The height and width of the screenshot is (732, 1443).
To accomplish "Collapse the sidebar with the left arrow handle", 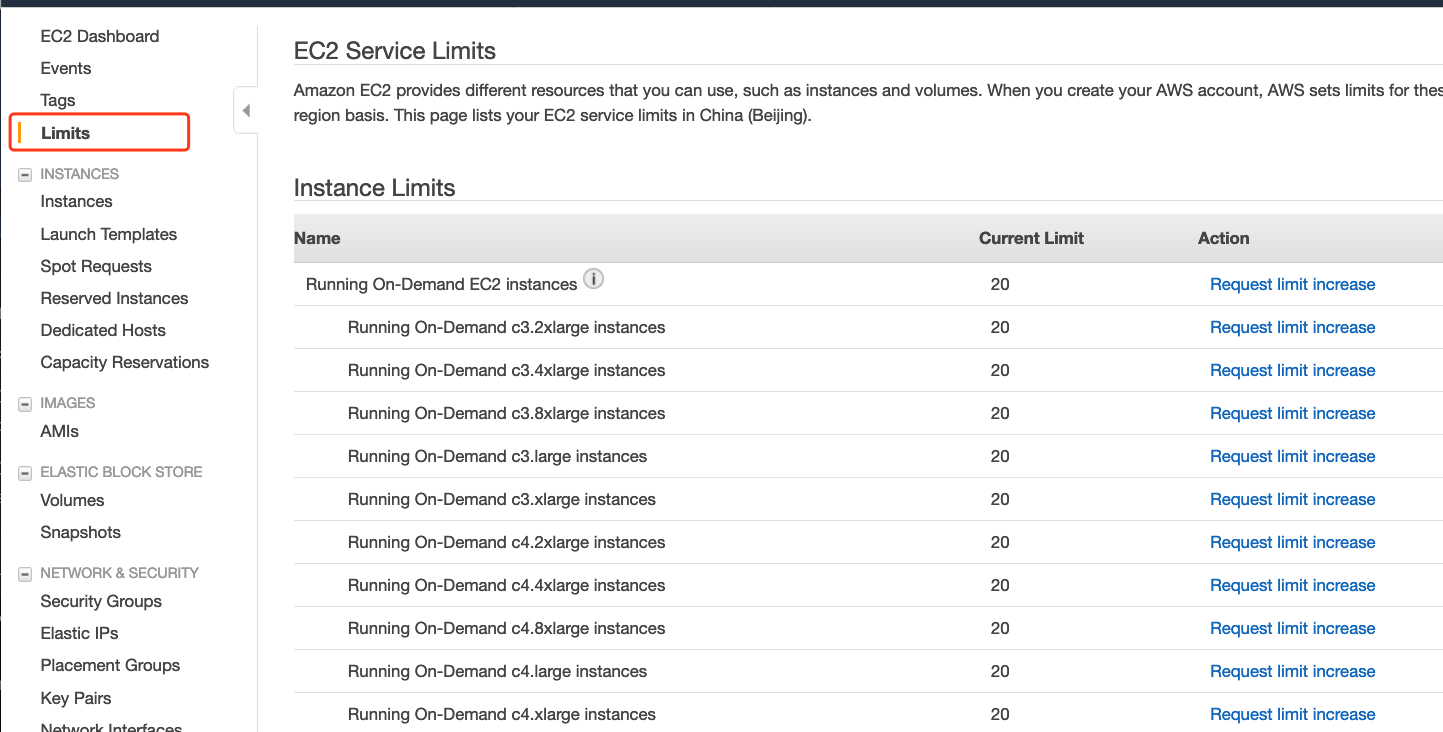I will 246,110.
